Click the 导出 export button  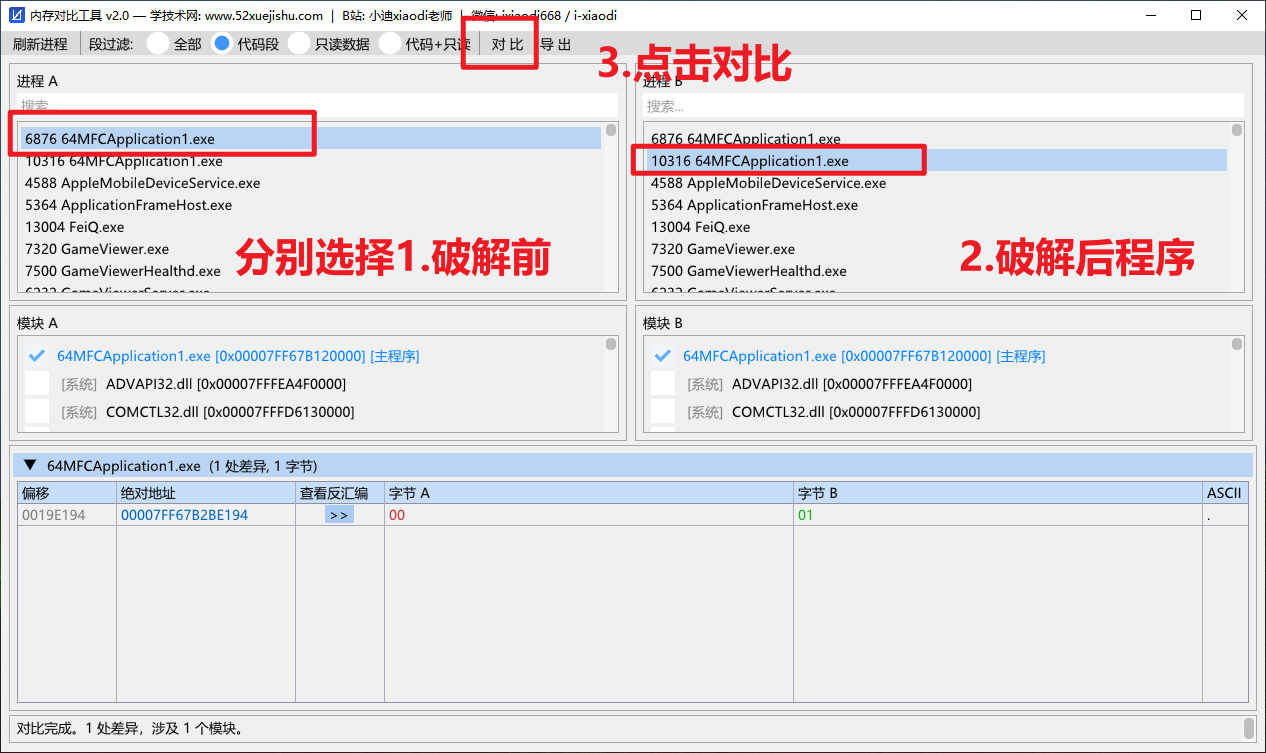coord(556,44)
